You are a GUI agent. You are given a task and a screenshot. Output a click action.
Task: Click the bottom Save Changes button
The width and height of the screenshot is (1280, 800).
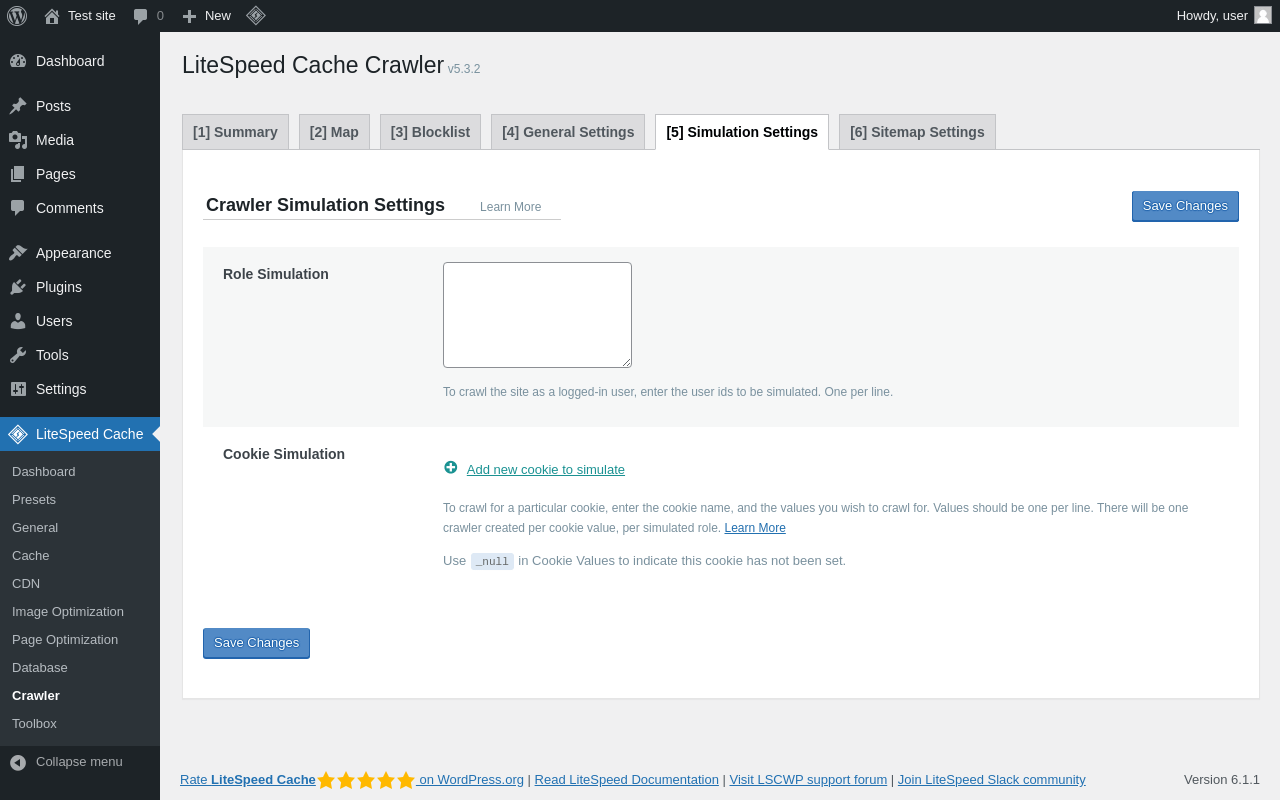pos(256,643)
